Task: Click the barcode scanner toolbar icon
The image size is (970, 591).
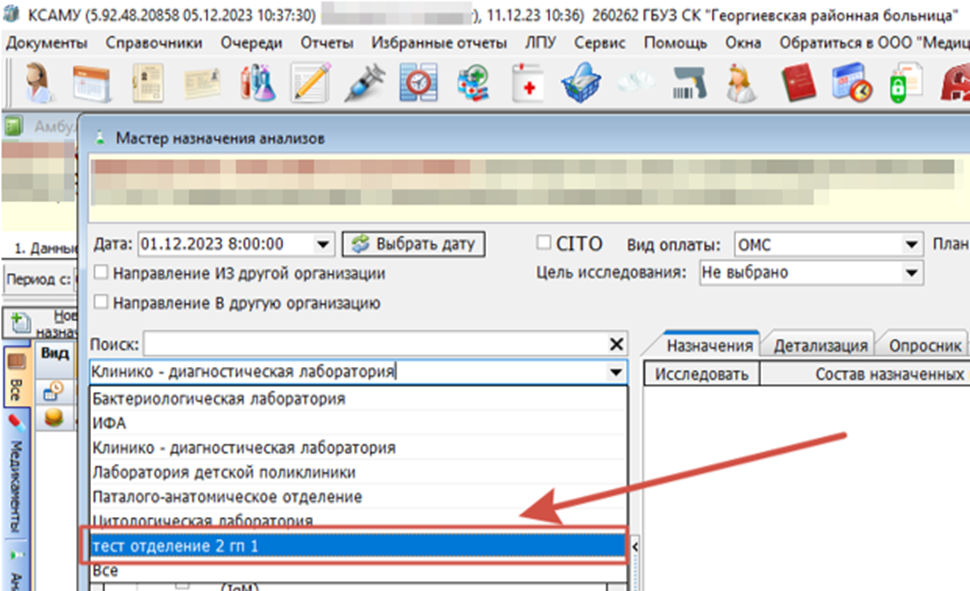Action: click(x=687, y=83)
